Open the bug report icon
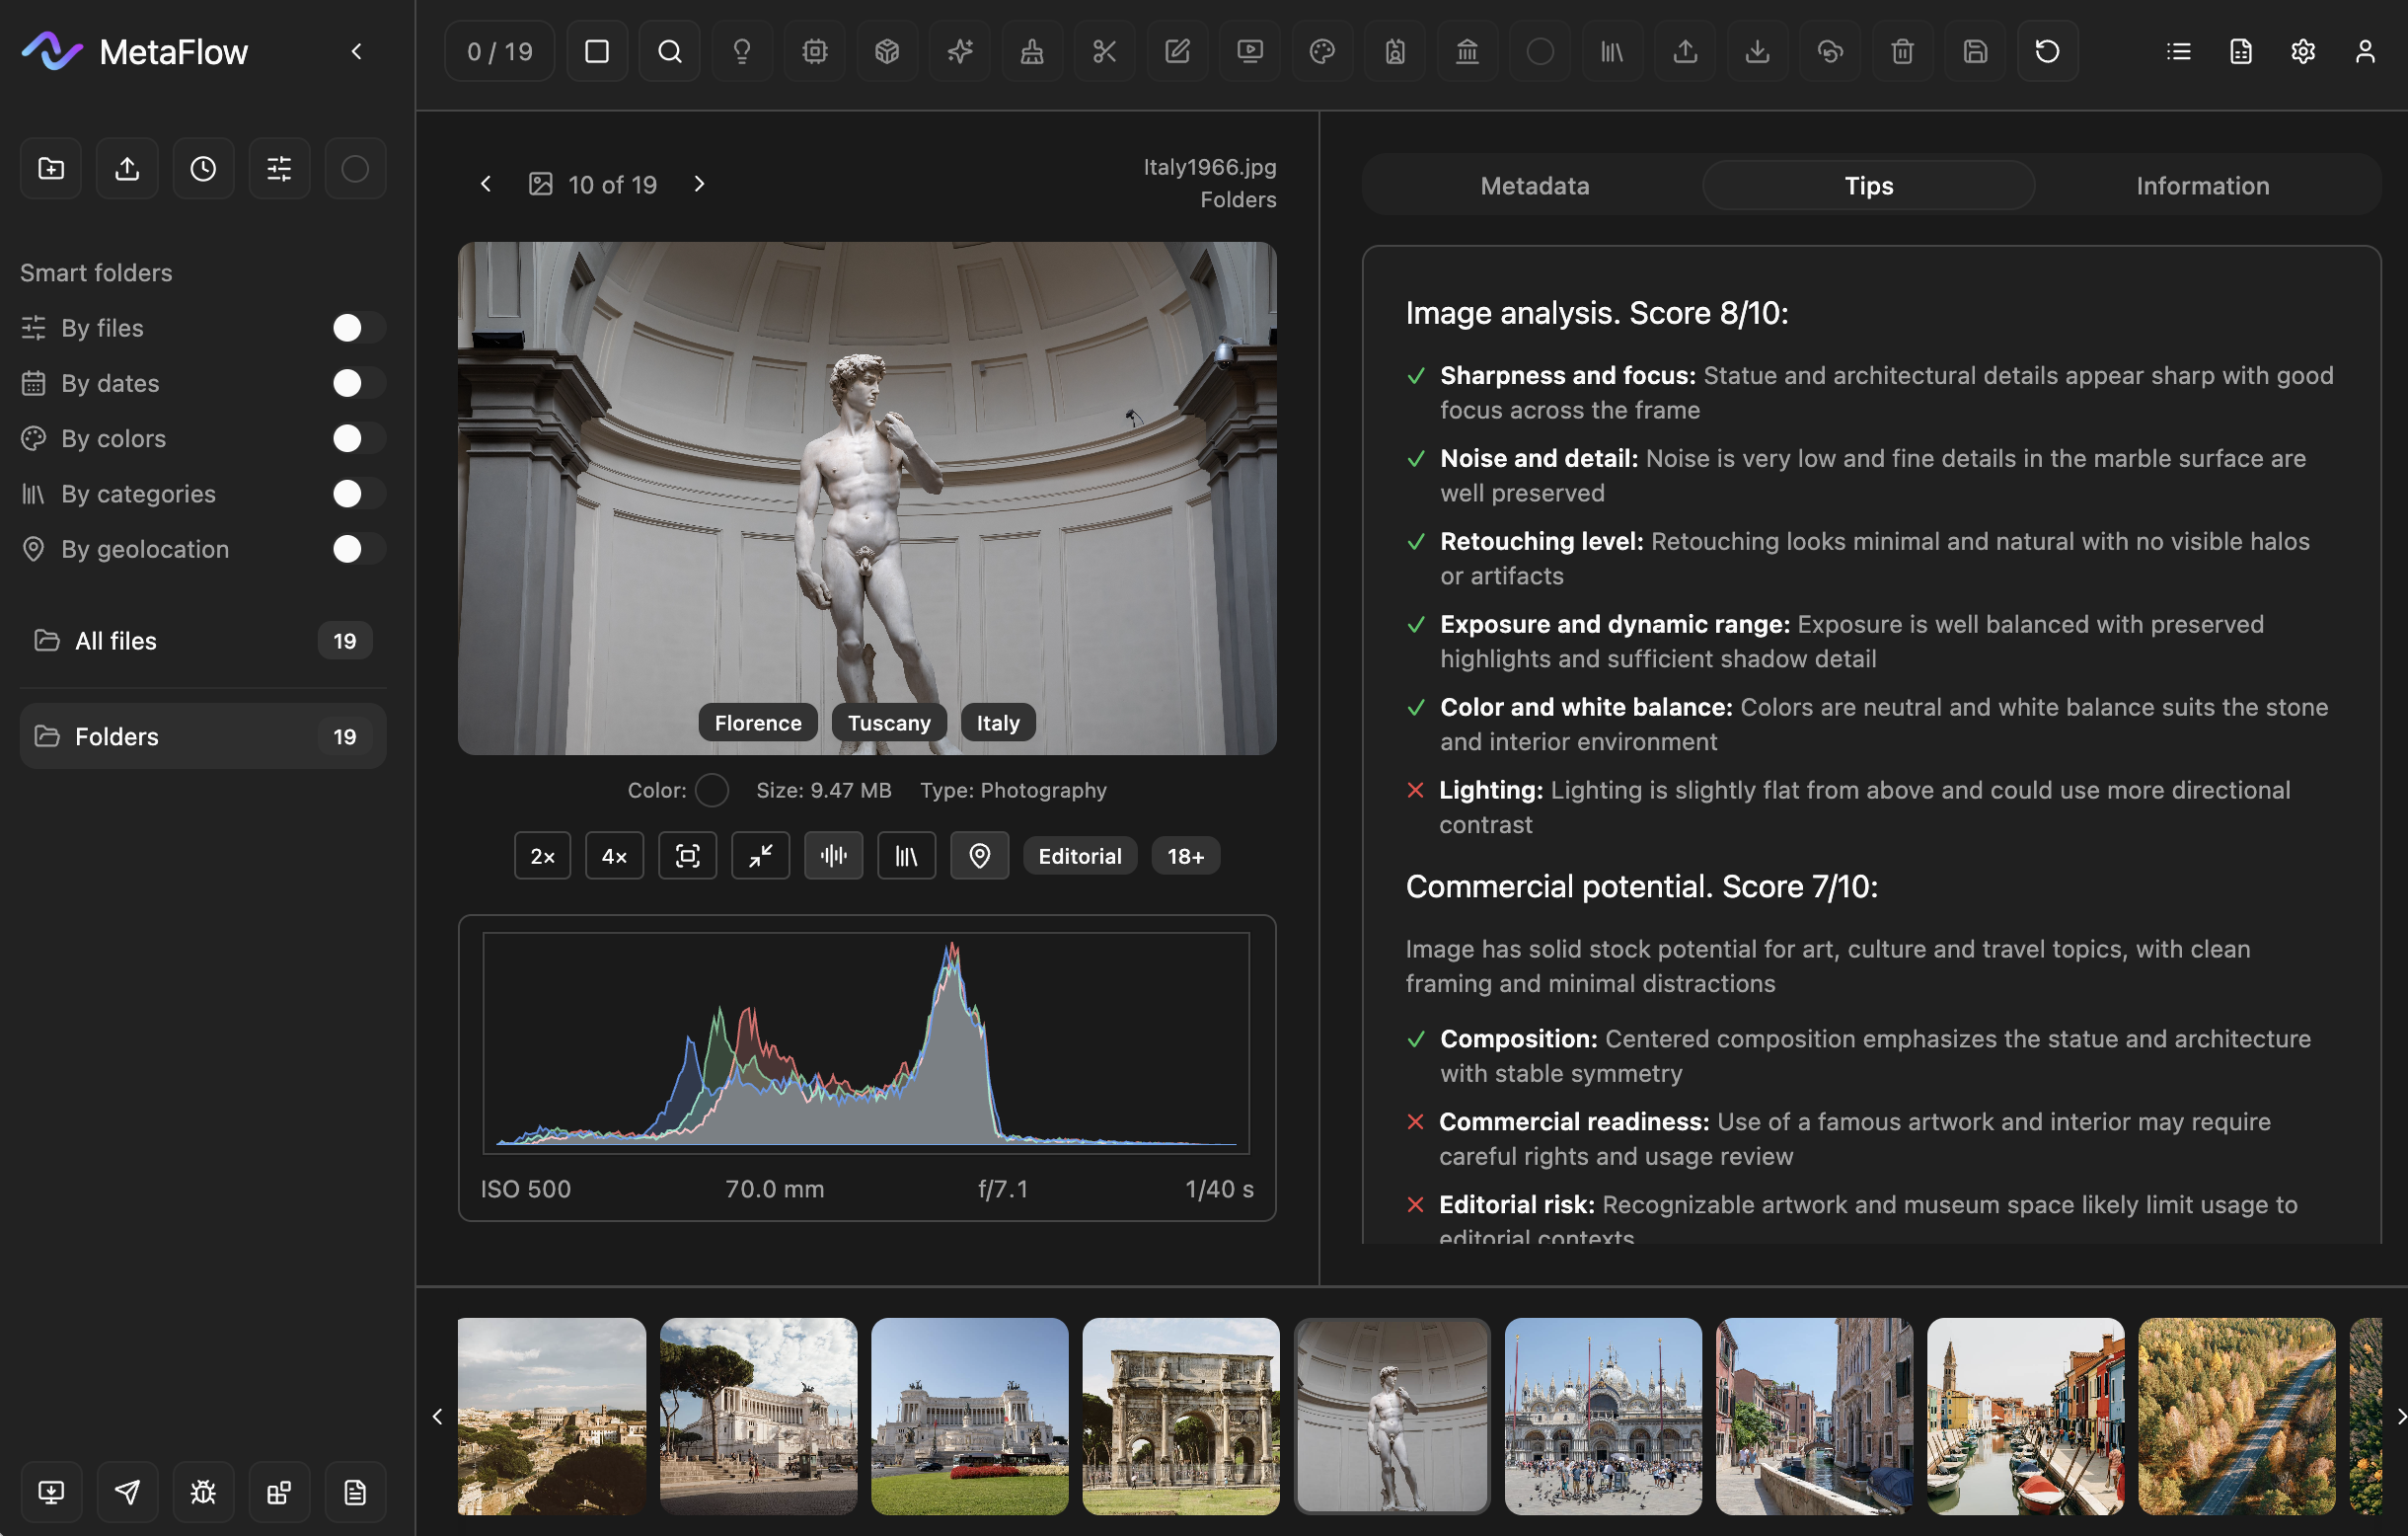The width and height of the screenshot is (2408, 1536). pyautogui.click(x=203, y=1492)
